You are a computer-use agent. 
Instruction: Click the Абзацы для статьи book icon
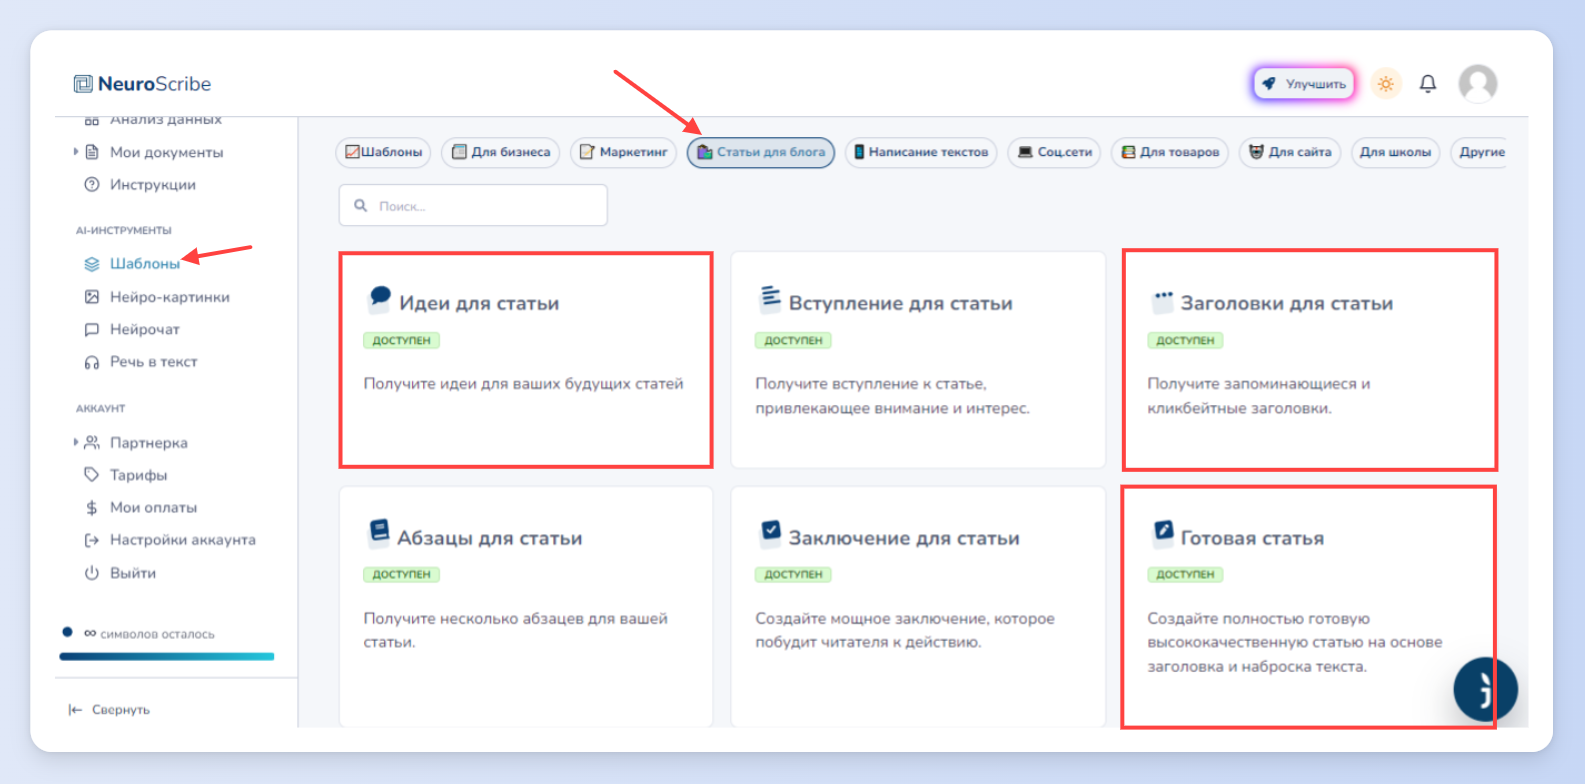[380, 532]
